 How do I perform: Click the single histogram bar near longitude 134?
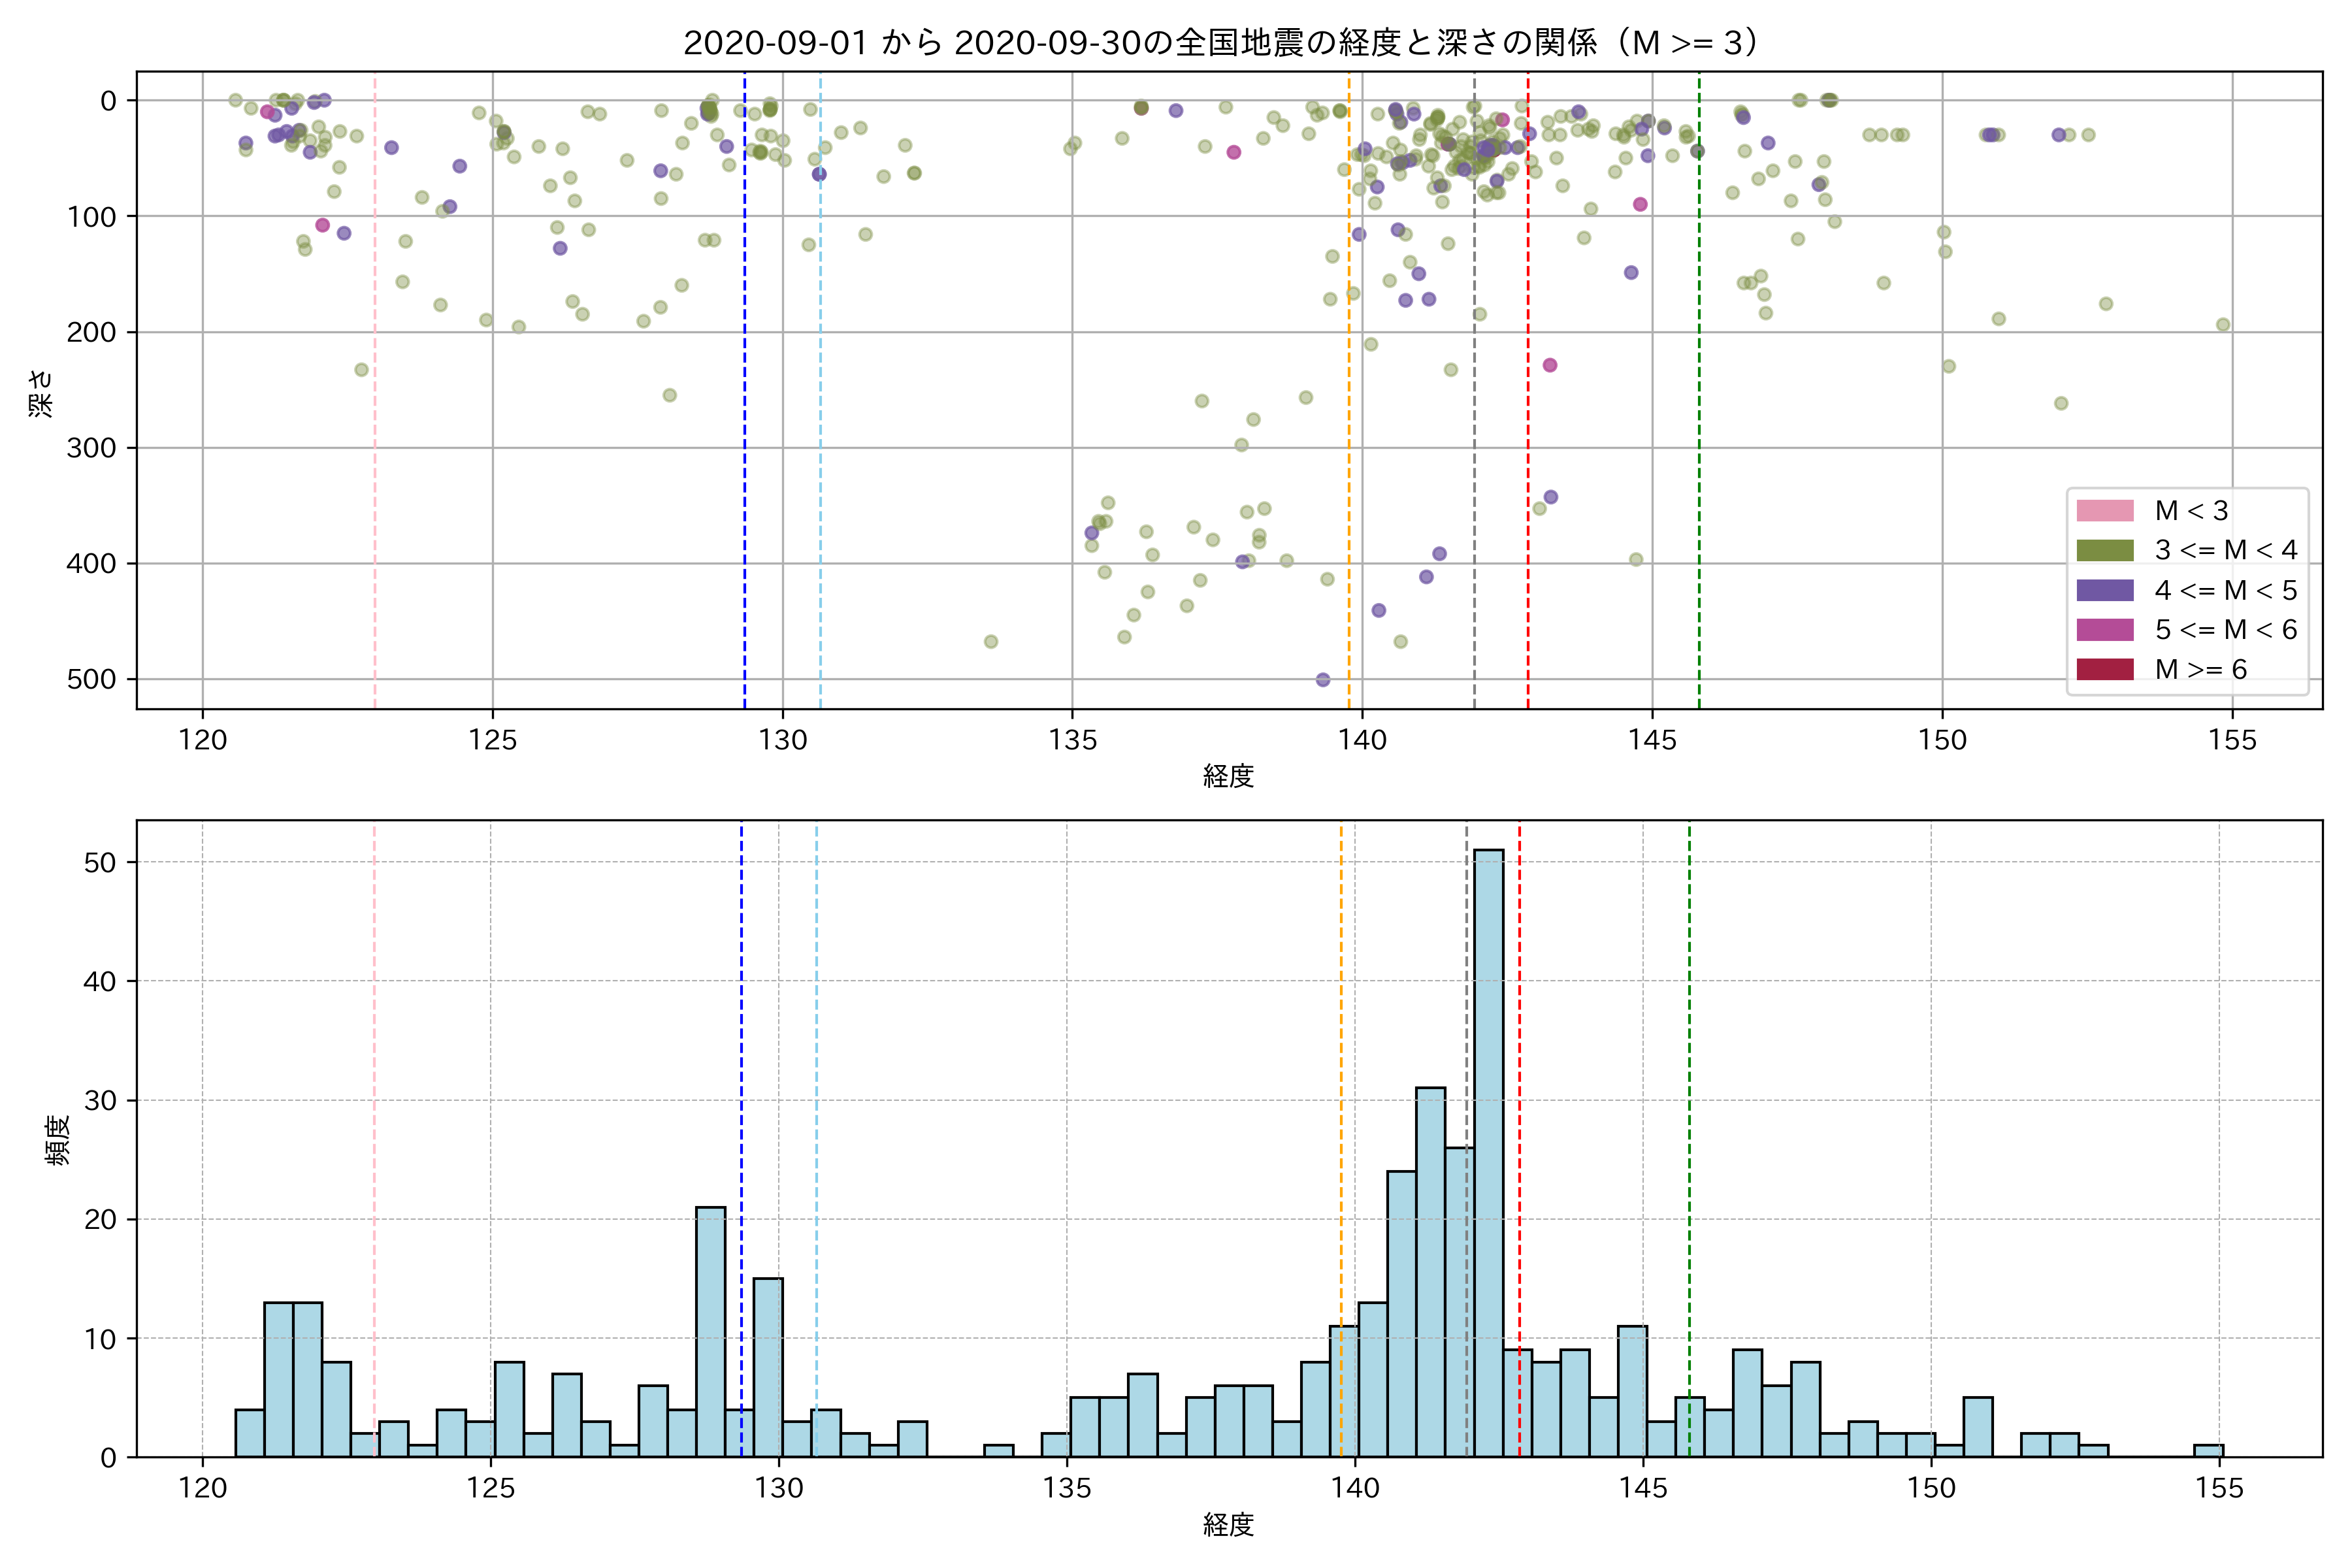coord(998,1451)
